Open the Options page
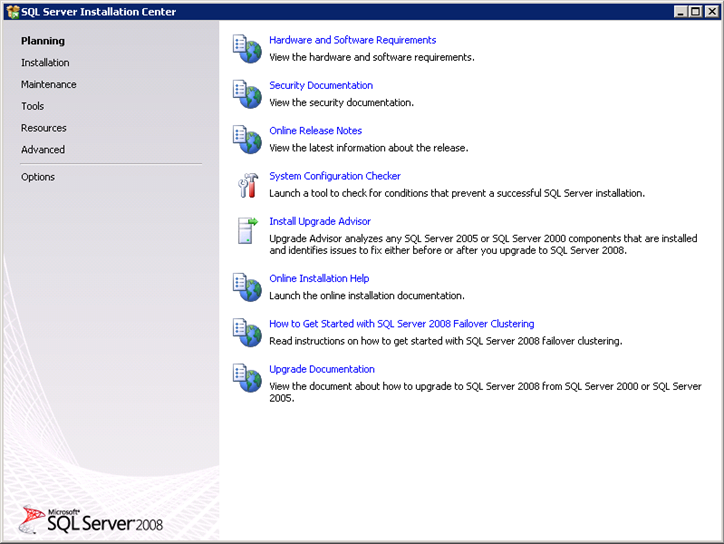 pos(37,177)
